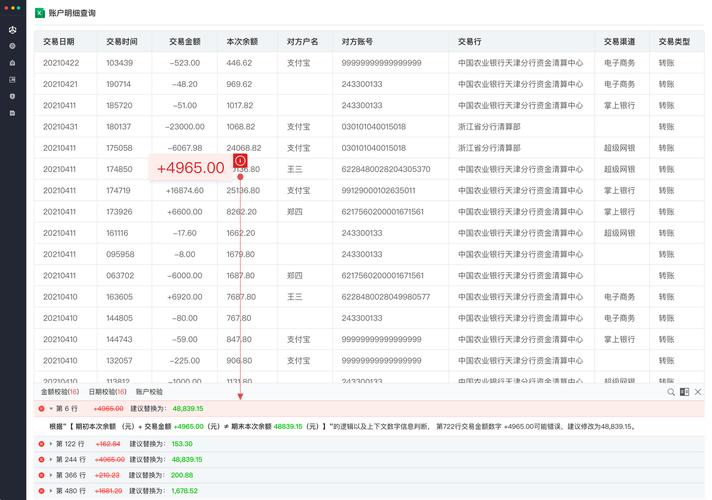Open the document icon at sidebar bottom

click(12, 113)
